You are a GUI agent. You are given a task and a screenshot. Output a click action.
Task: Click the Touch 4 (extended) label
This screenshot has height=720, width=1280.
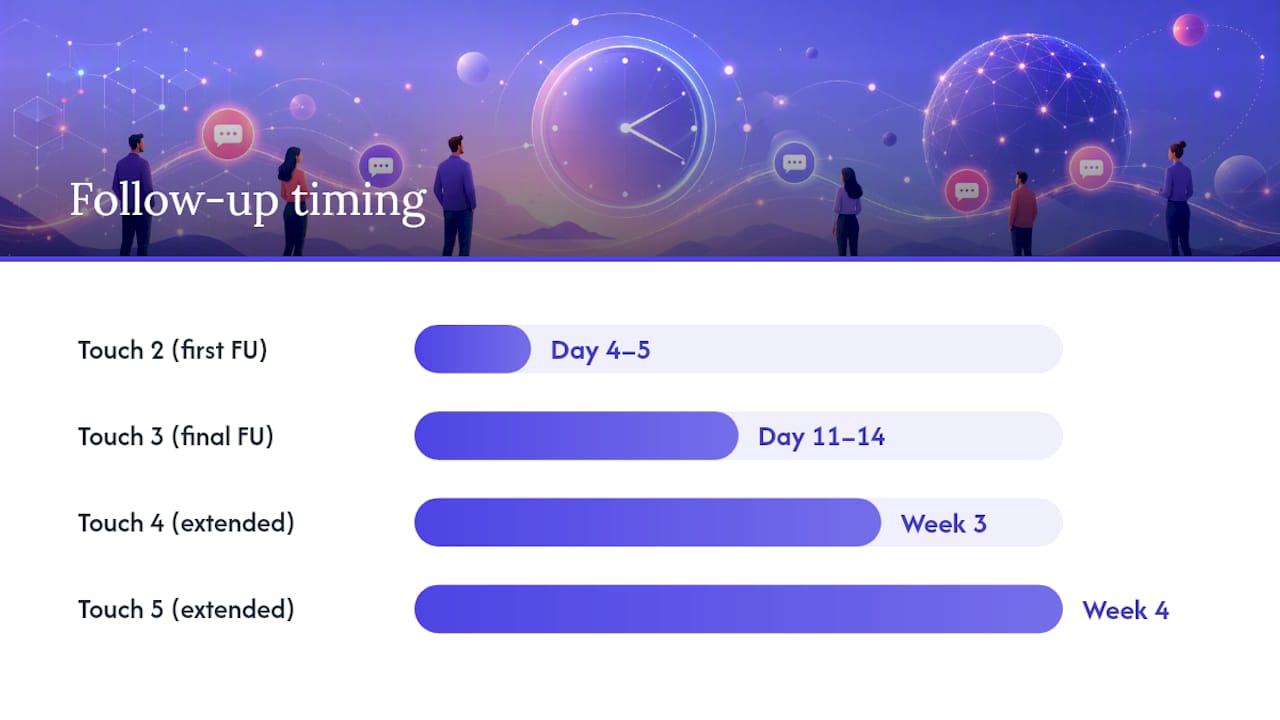click(186, 523)
